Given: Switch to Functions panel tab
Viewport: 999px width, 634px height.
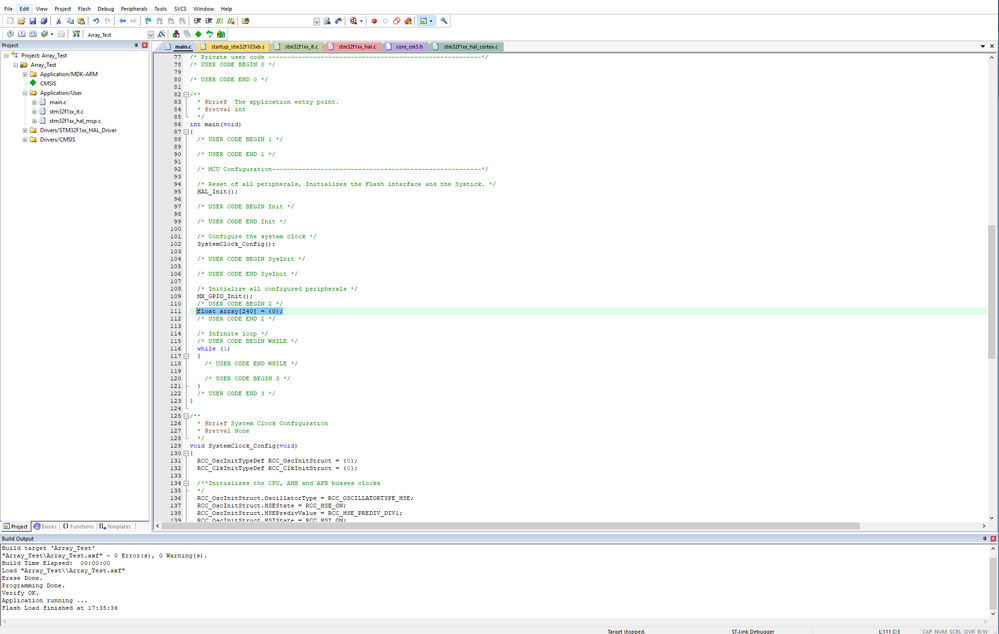Looking at the screenshot, I should click(x=79, y=526).
